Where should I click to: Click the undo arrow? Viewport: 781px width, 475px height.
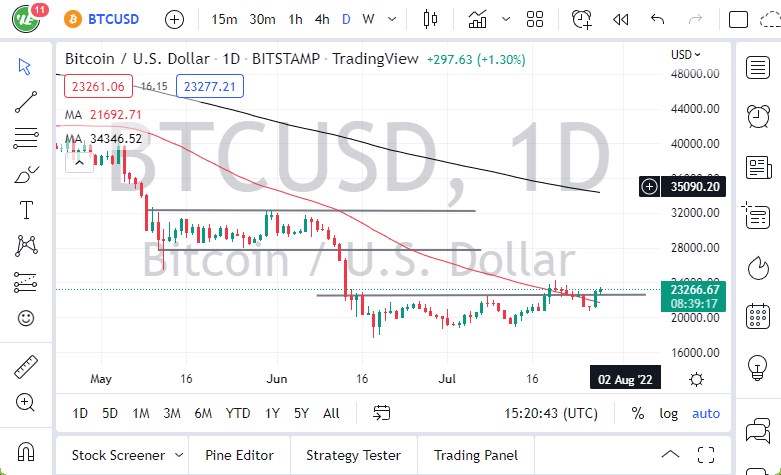[x=657, y=19]
